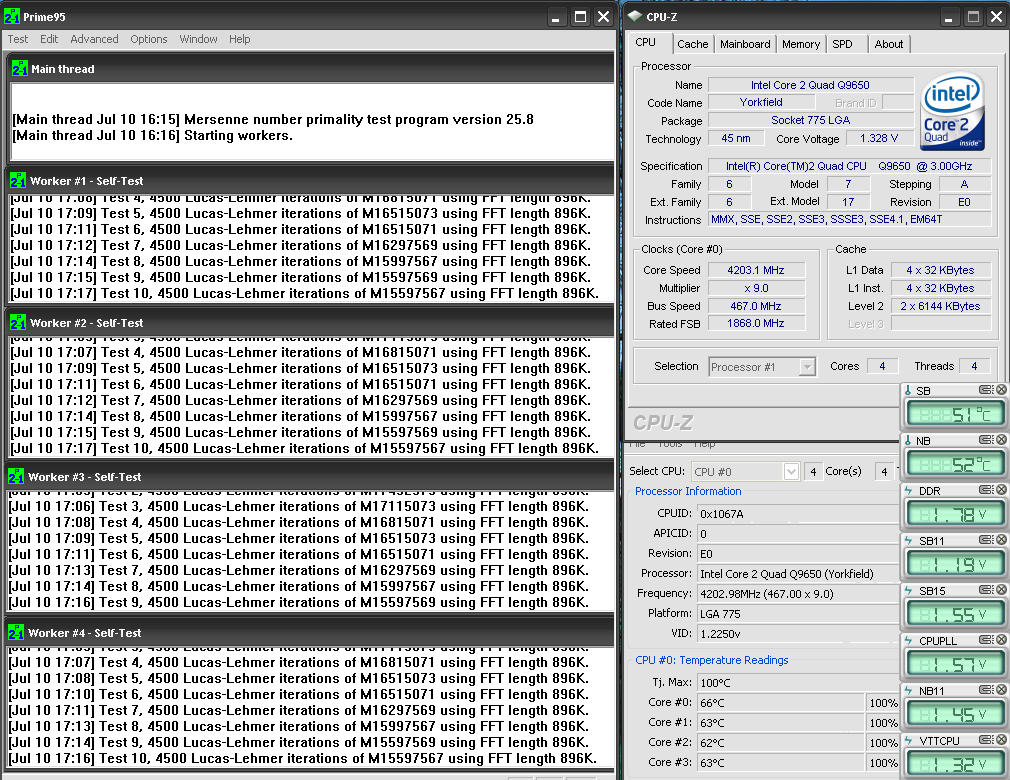Screen dimensions: 1010x780
Task: Click the Worker #1 window icon
Action: click(x=18, y=180)
